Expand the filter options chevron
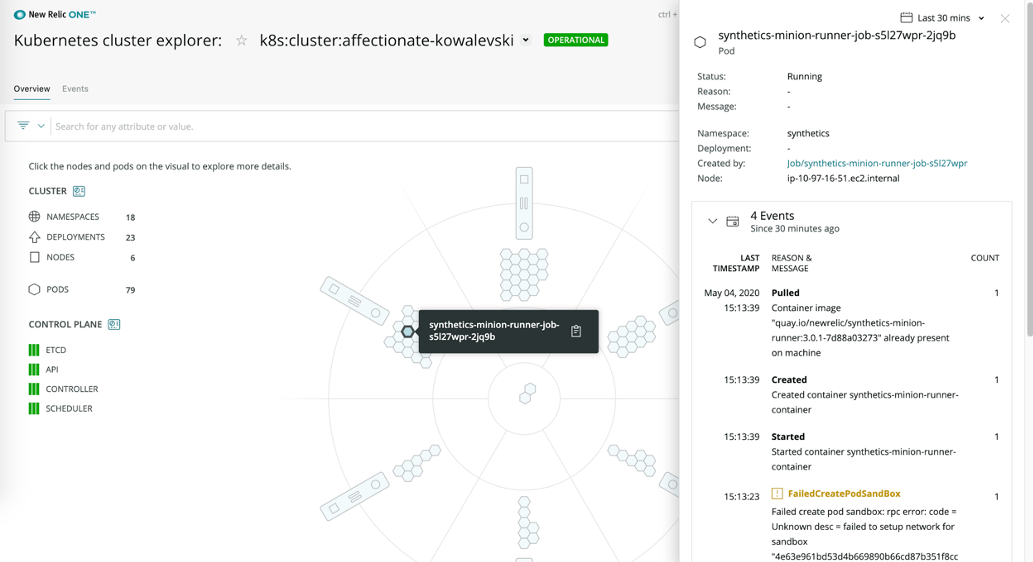Viewport: 1033px width, 562px height. tap(41, 126)
